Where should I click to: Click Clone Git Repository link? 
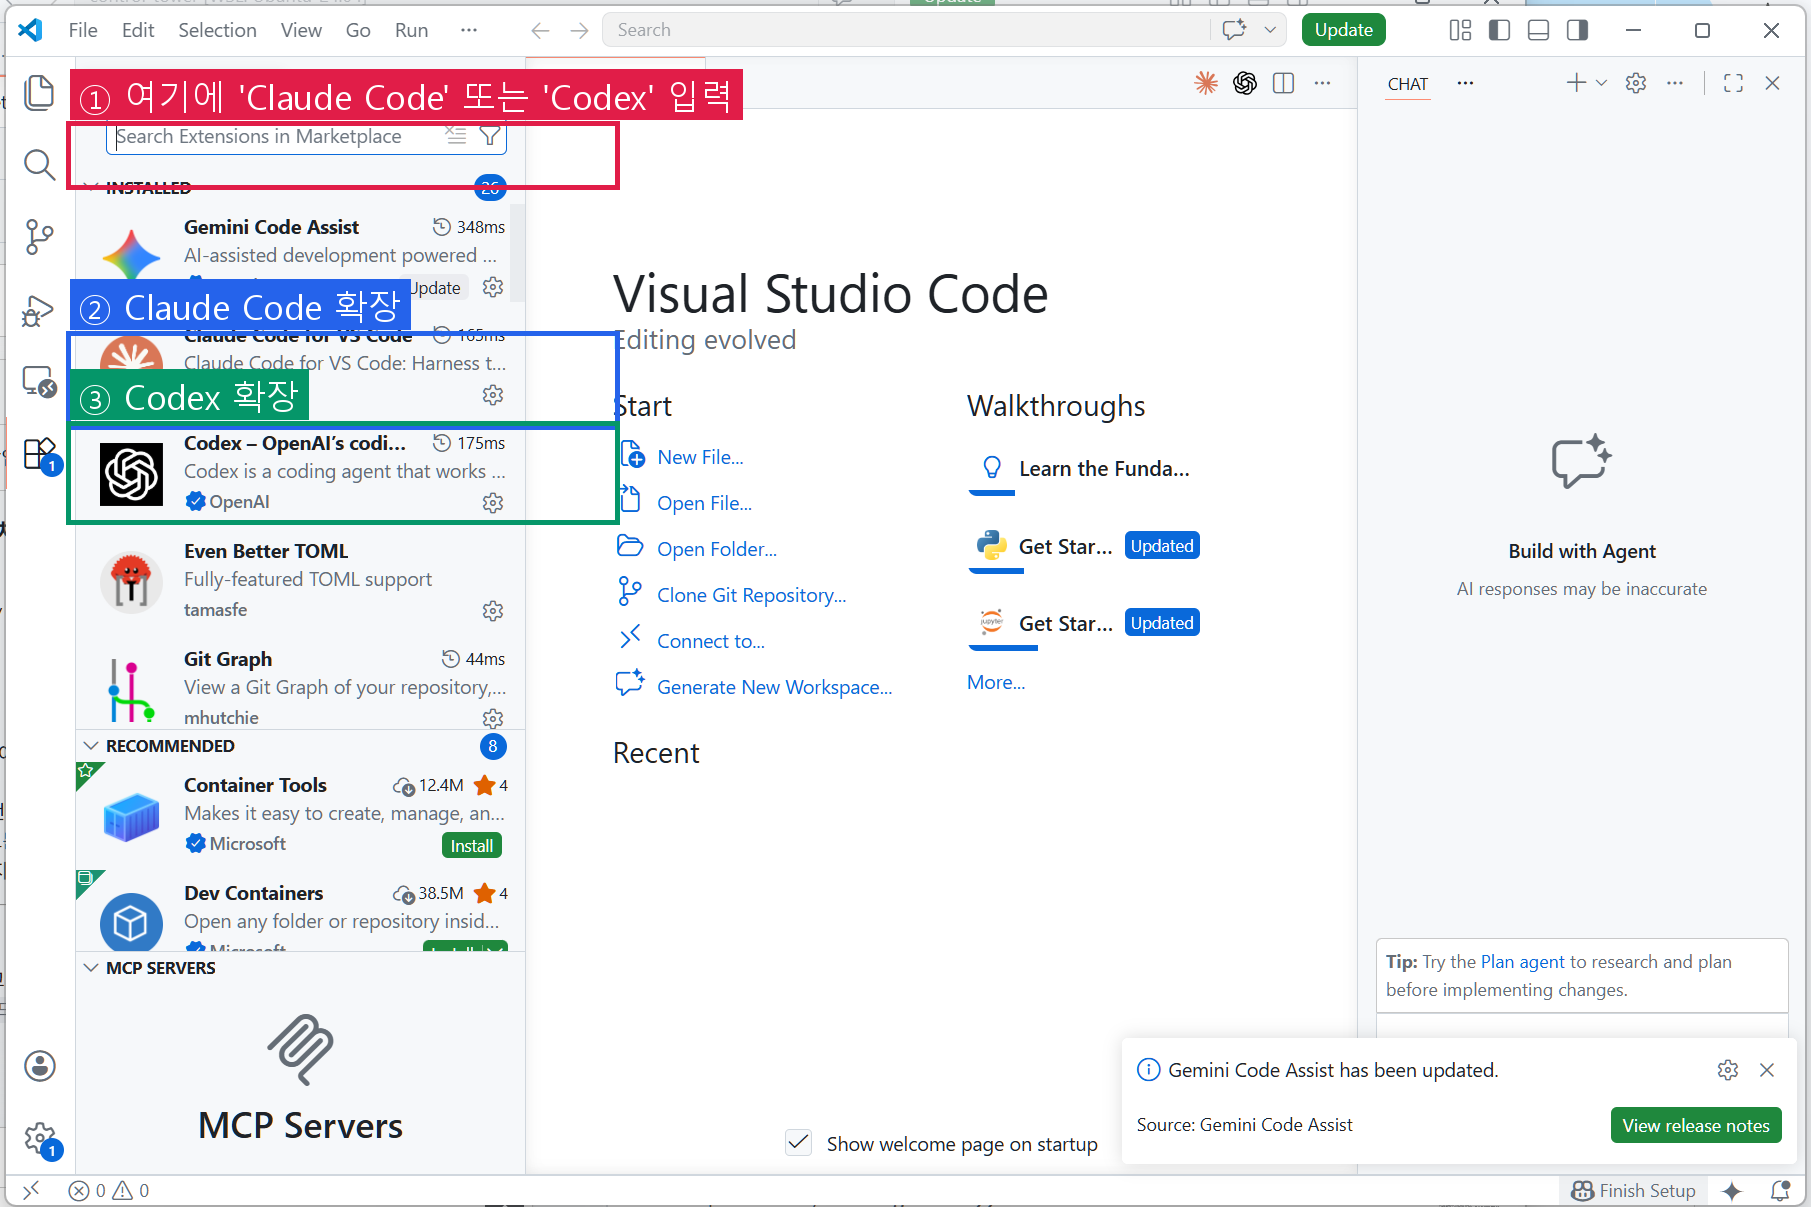(751, 595)
